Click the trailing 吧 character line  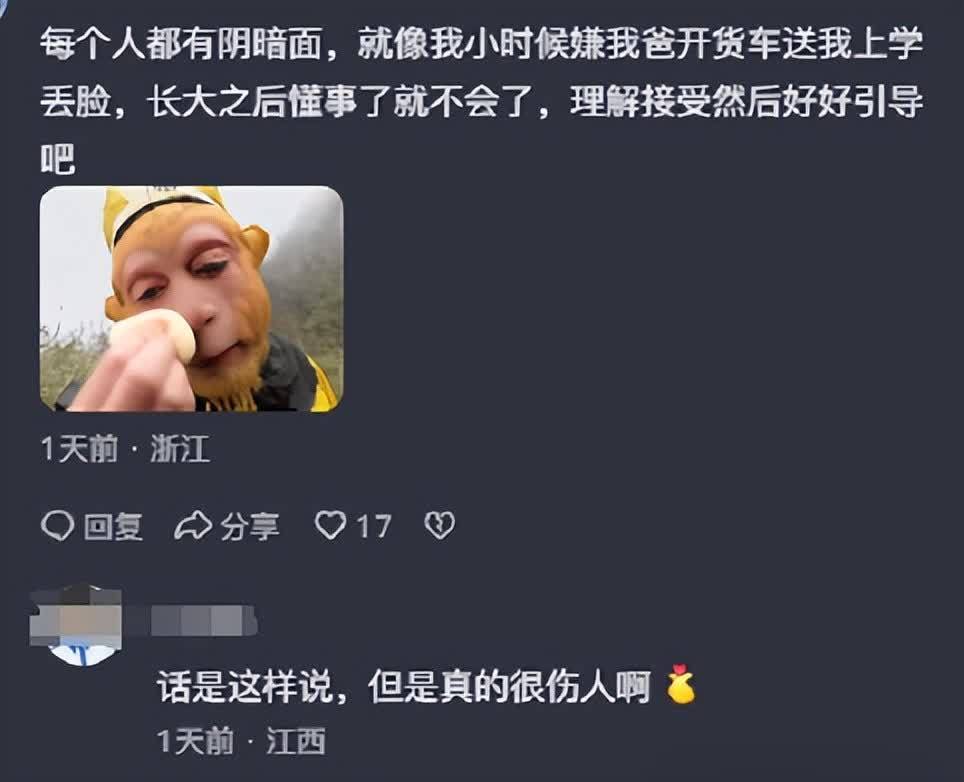pos(58,159)
